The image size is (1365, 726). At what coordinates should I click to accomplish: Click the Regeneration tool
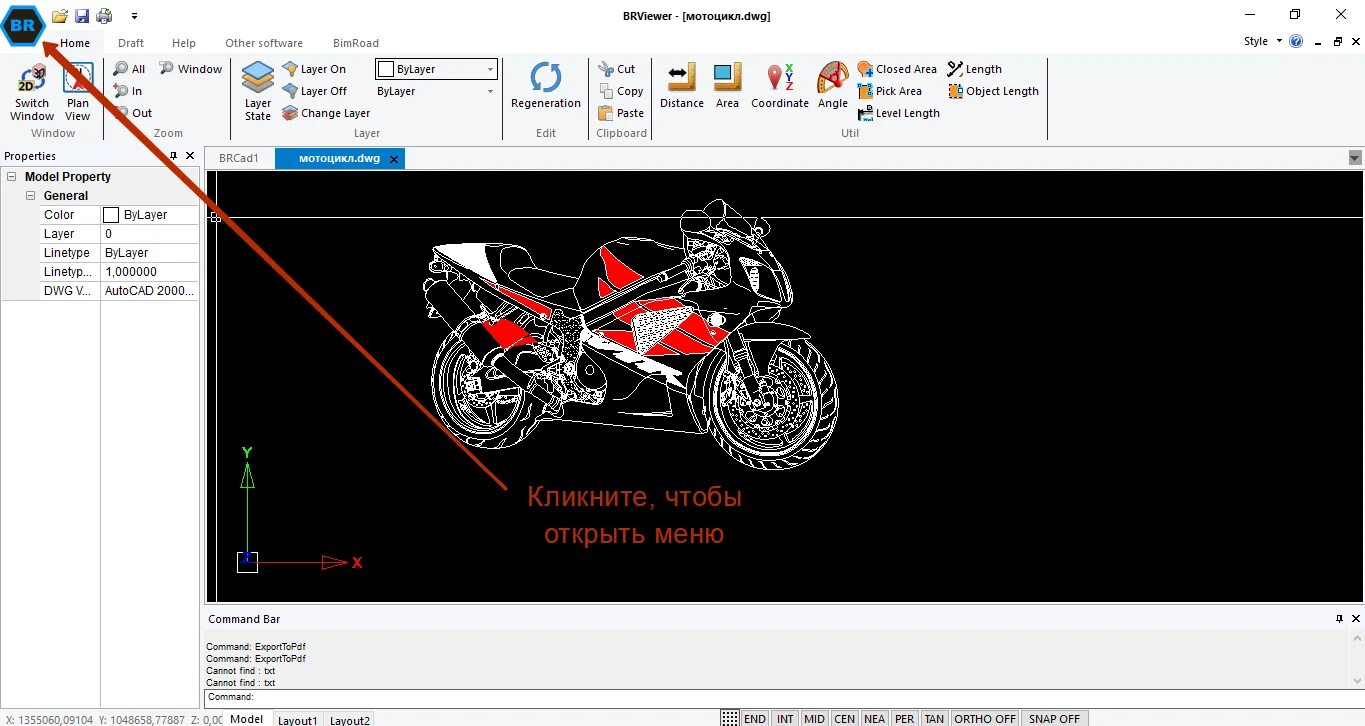tap(546, 87)
